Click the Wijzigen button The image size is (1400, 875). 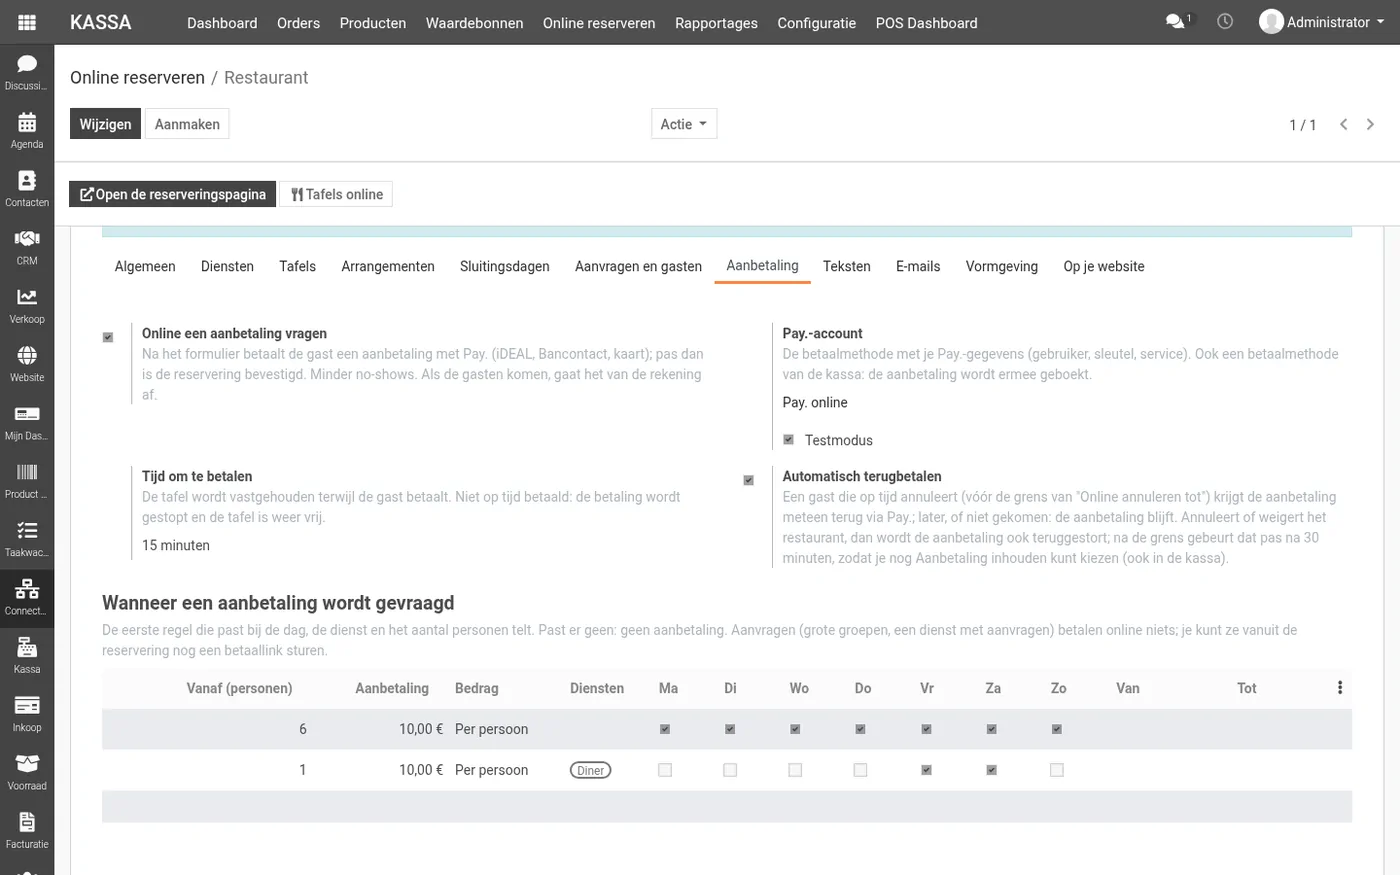(x=105, y=124)
